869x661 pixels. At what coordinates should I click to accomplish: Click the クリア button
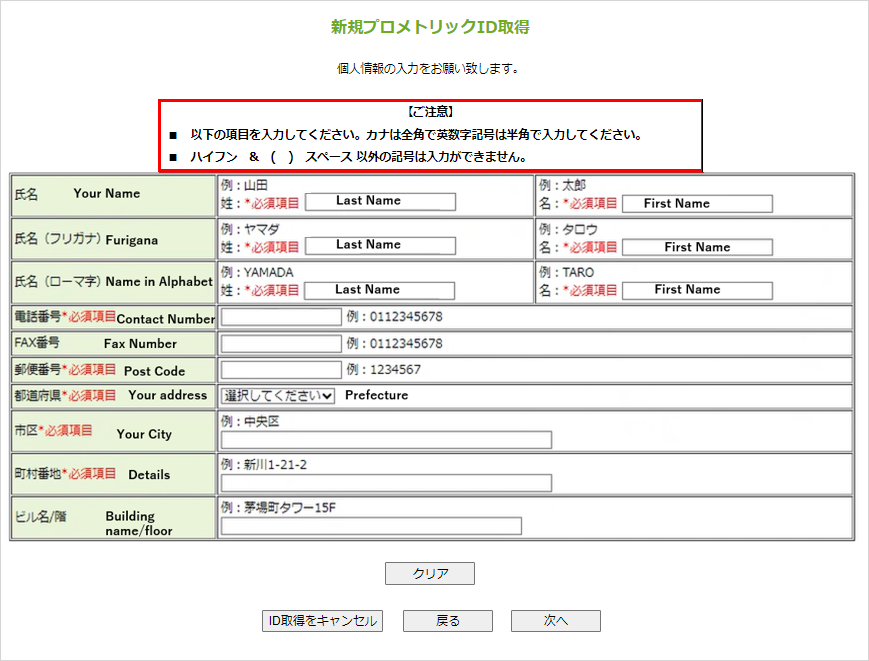pyautogui.click(x=430, y=573)
